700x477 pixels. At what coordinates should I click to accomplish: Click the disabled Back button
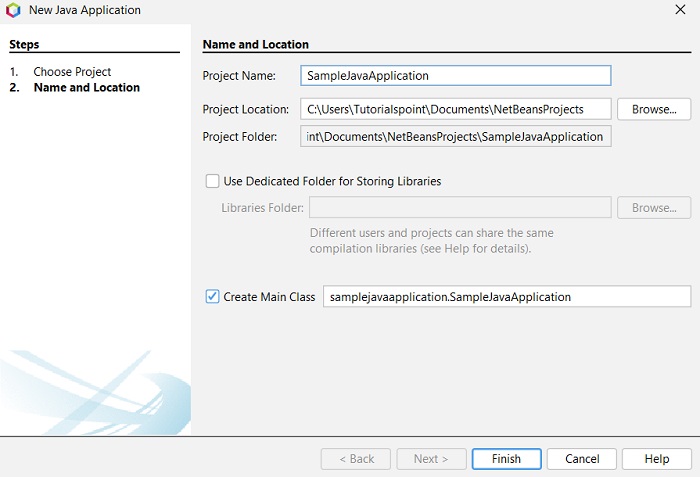[356, 459]
